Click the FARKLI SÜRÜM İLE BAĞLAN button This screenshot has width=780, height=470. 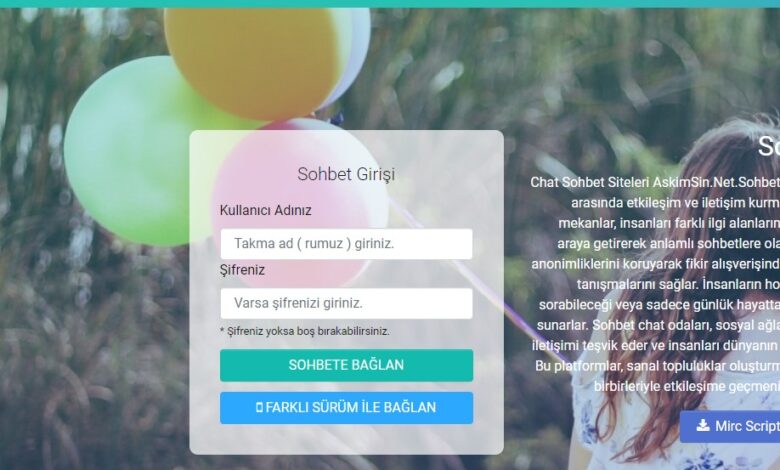(x=346, y=408)
